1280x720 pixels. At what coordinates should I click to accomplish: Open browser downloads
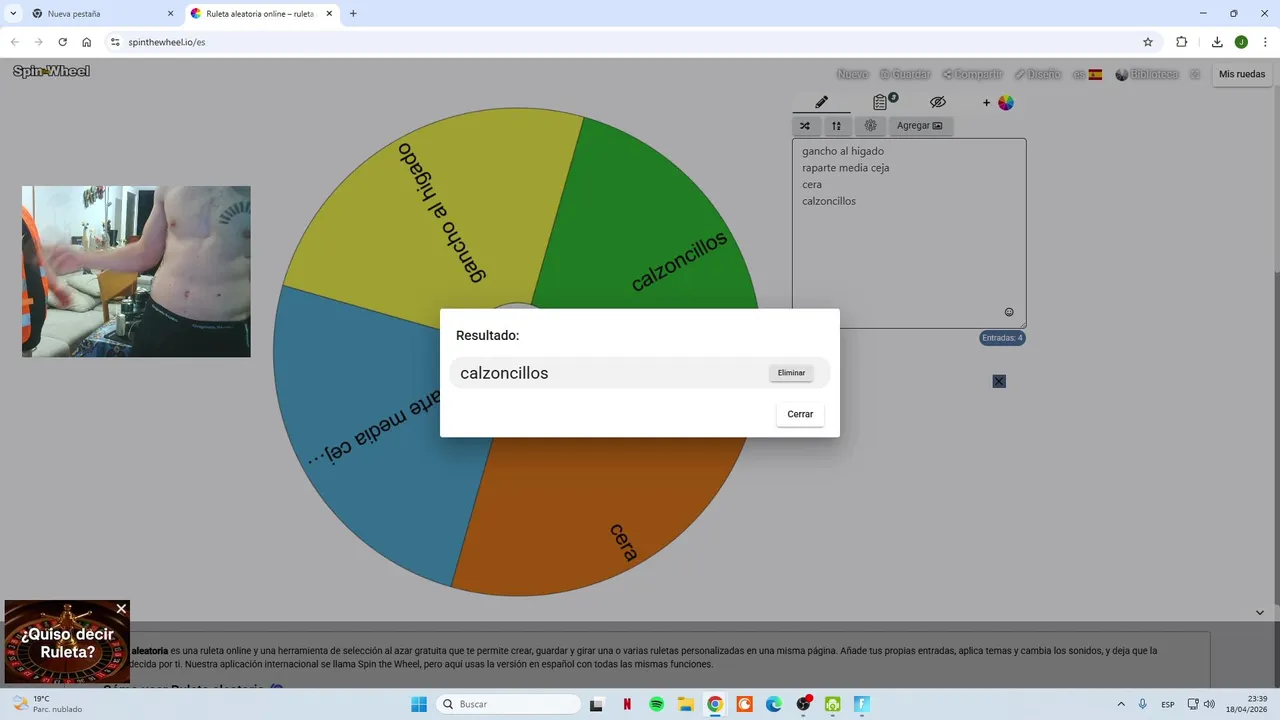[1217, 42]
